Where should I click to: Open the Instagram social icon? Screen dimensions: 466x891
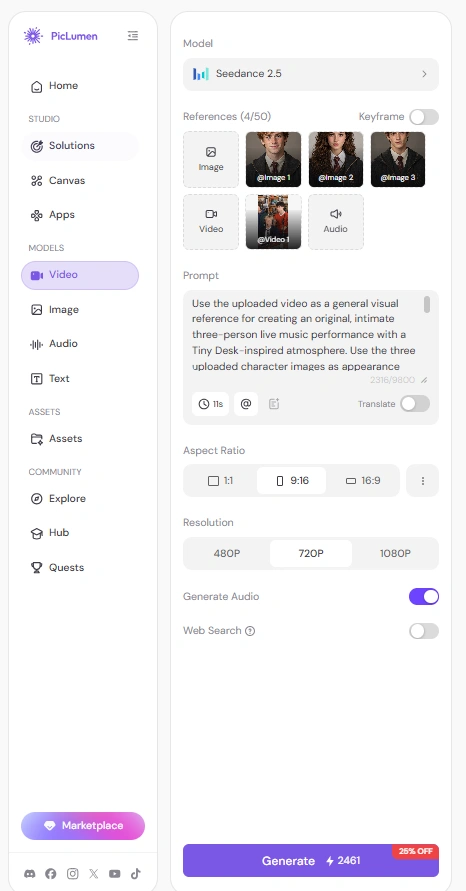pos(72,874)
